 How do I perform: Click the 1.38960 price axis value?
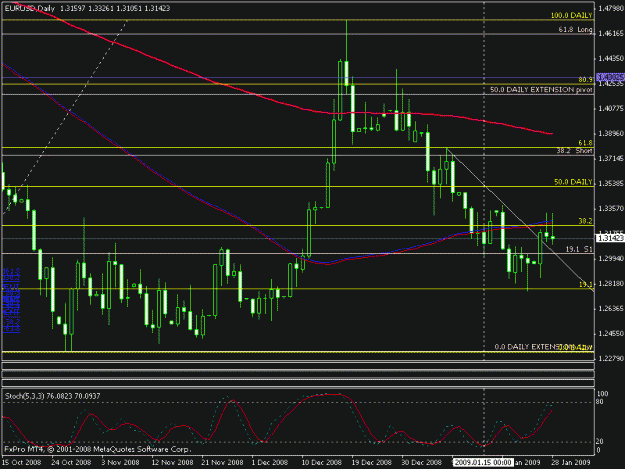611,133
